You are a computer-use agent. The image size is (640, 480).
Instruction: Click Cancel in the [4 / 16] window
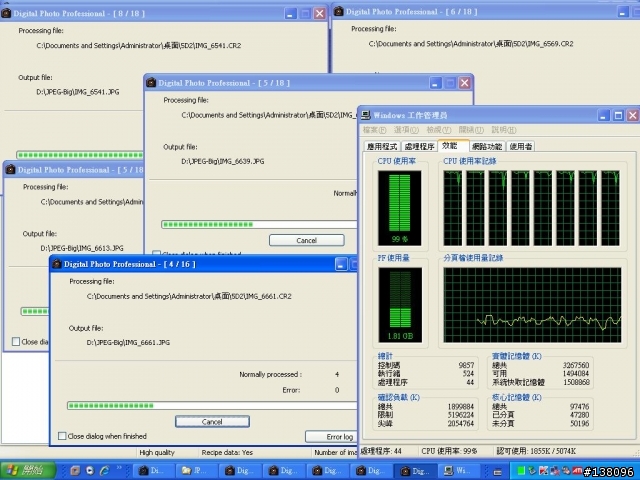[212, 422]
